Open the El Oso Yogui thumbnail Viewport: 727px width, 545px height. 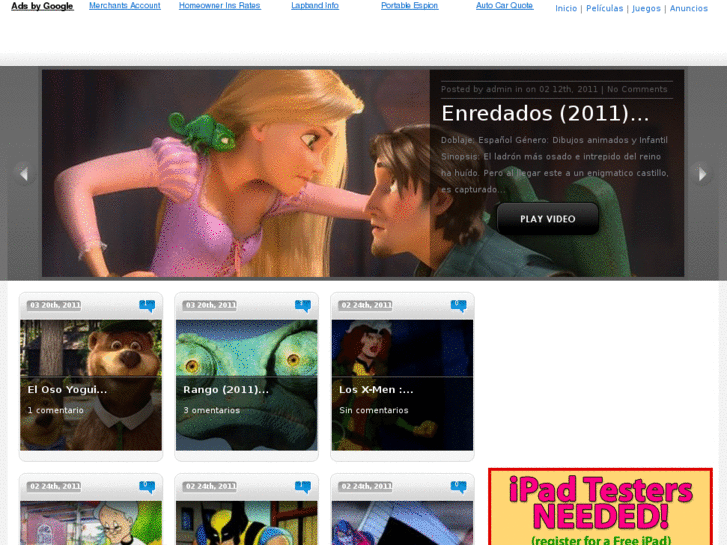click(x=91, y=385)
